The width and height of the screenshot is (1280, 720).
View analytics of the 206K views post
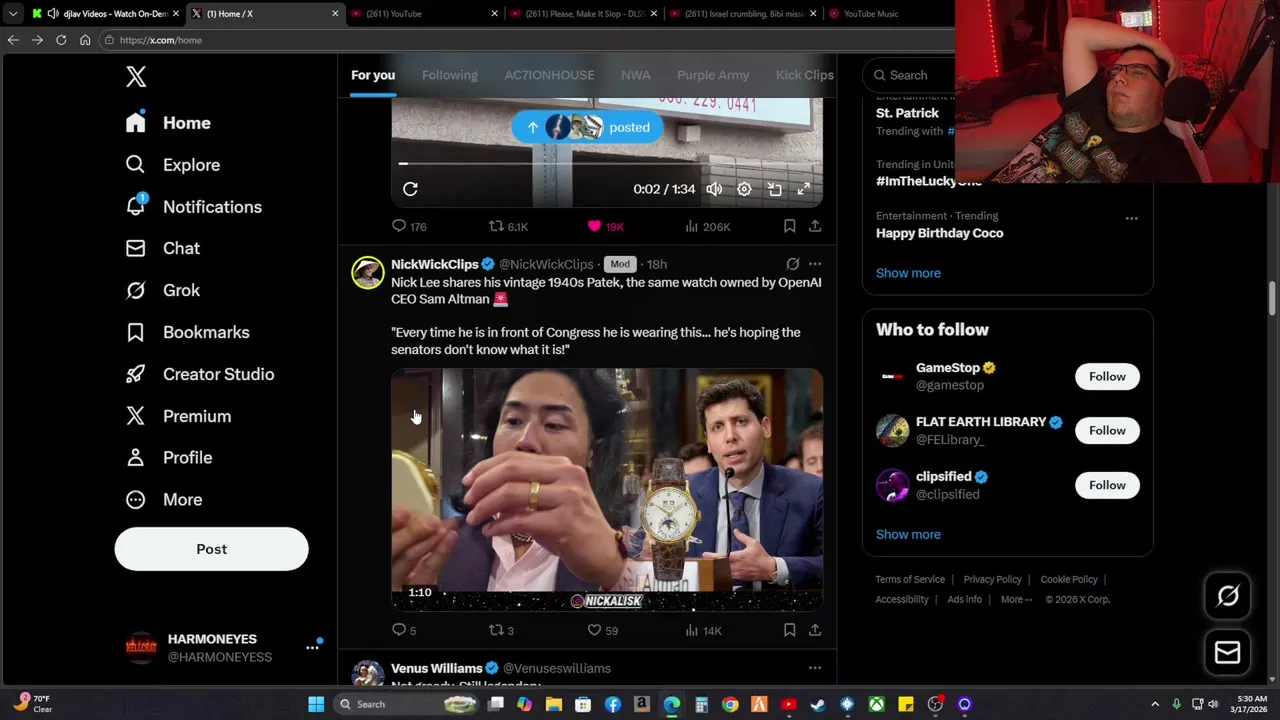tap(707, 227)
